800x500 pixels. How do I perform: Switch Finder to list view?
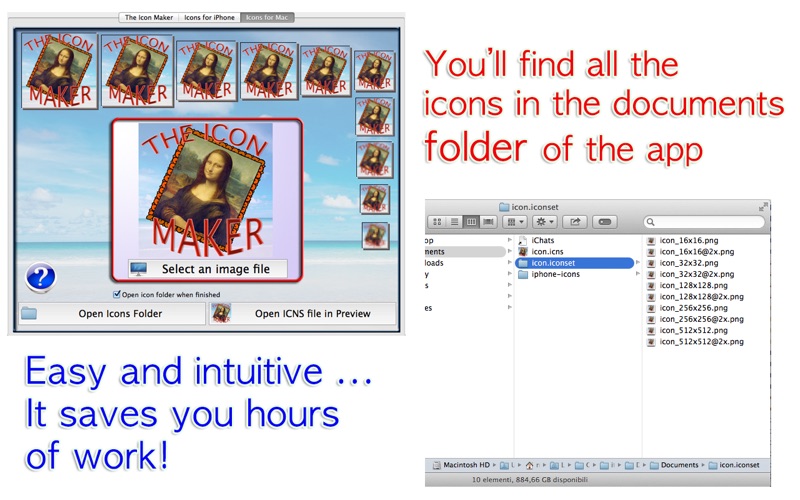(454, 222)
